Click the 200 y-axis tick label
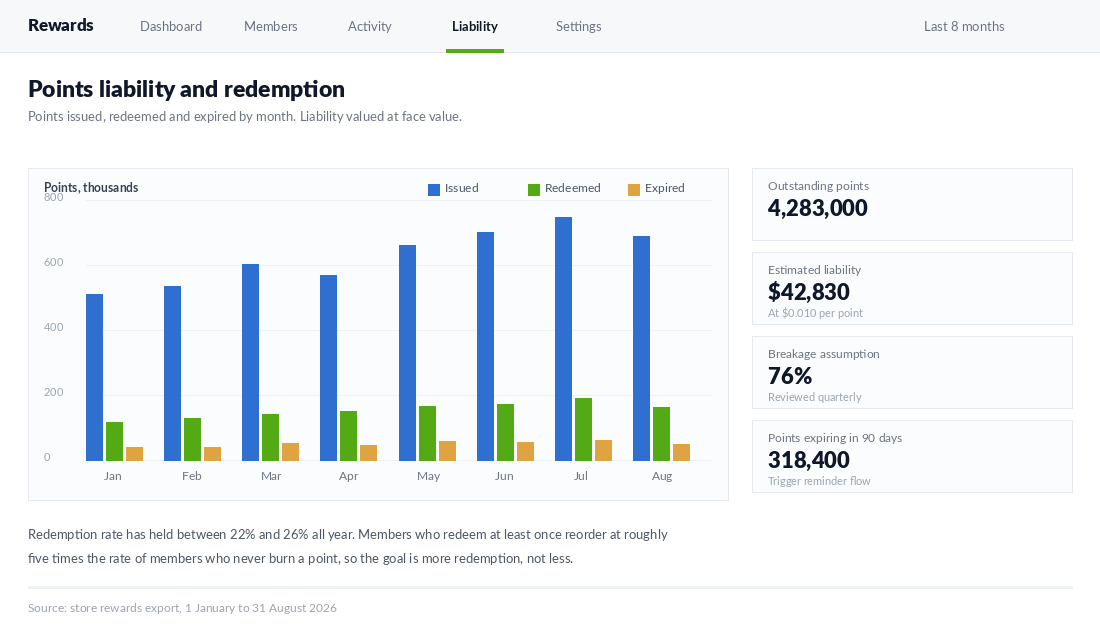The width and height of the screenshot is (1100, 640). point(53,392)
